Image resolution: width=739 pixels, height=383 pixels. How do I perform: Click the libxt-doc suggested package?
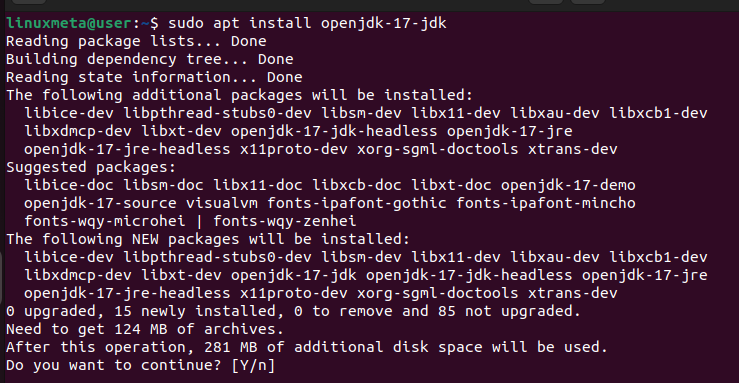click(x=452, y=185)
